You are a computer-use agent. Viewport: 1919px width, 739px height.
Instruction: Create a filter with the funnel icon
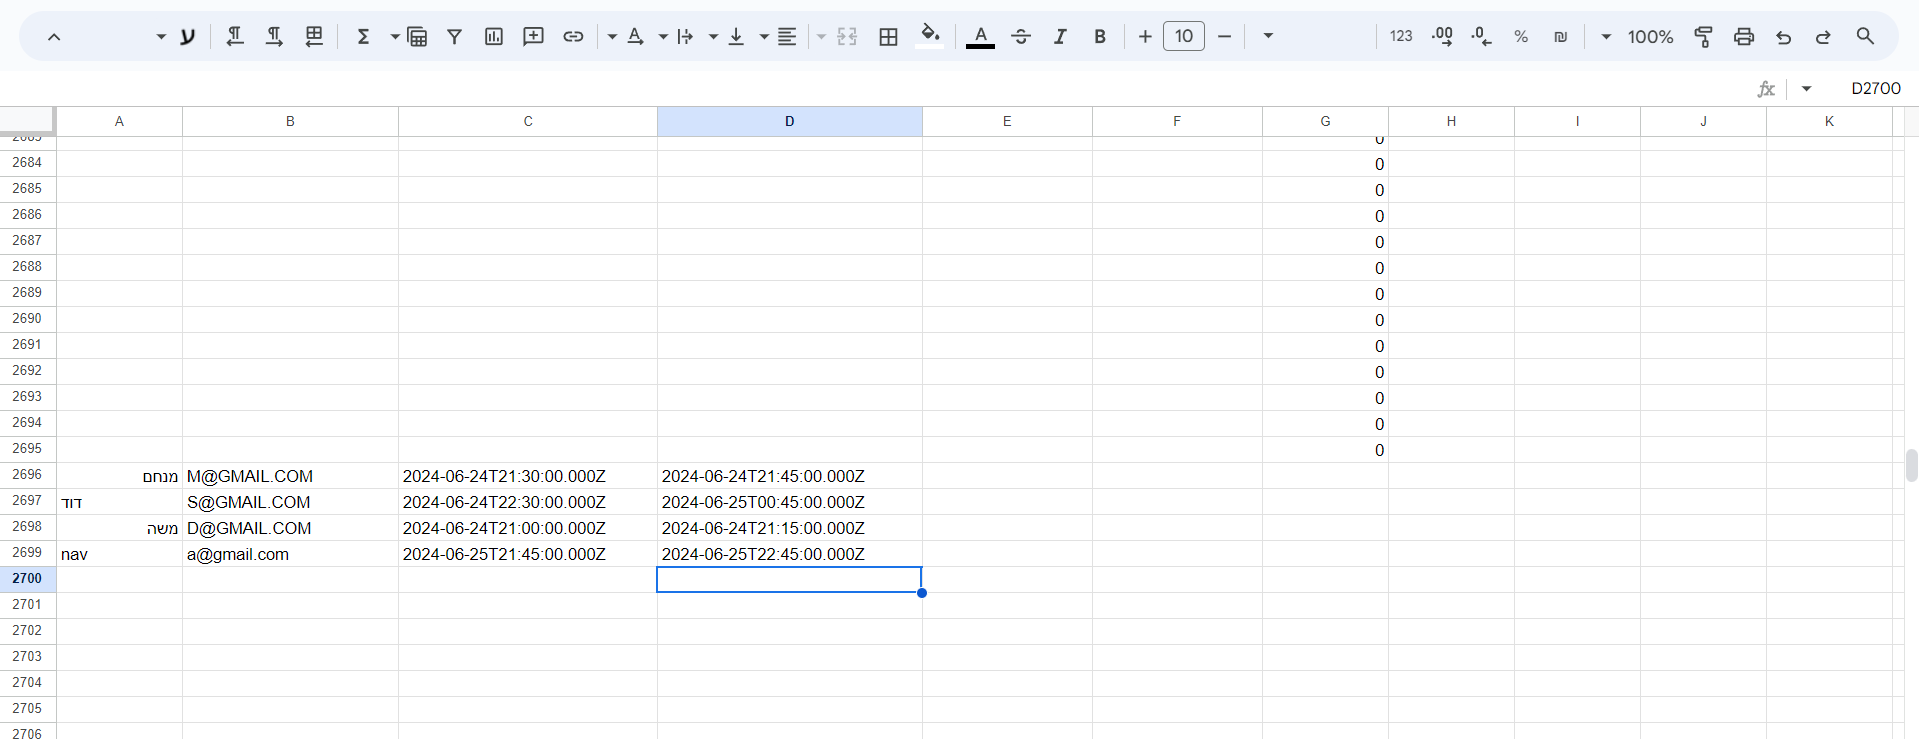pyautogui.click(x=454, y=36)
